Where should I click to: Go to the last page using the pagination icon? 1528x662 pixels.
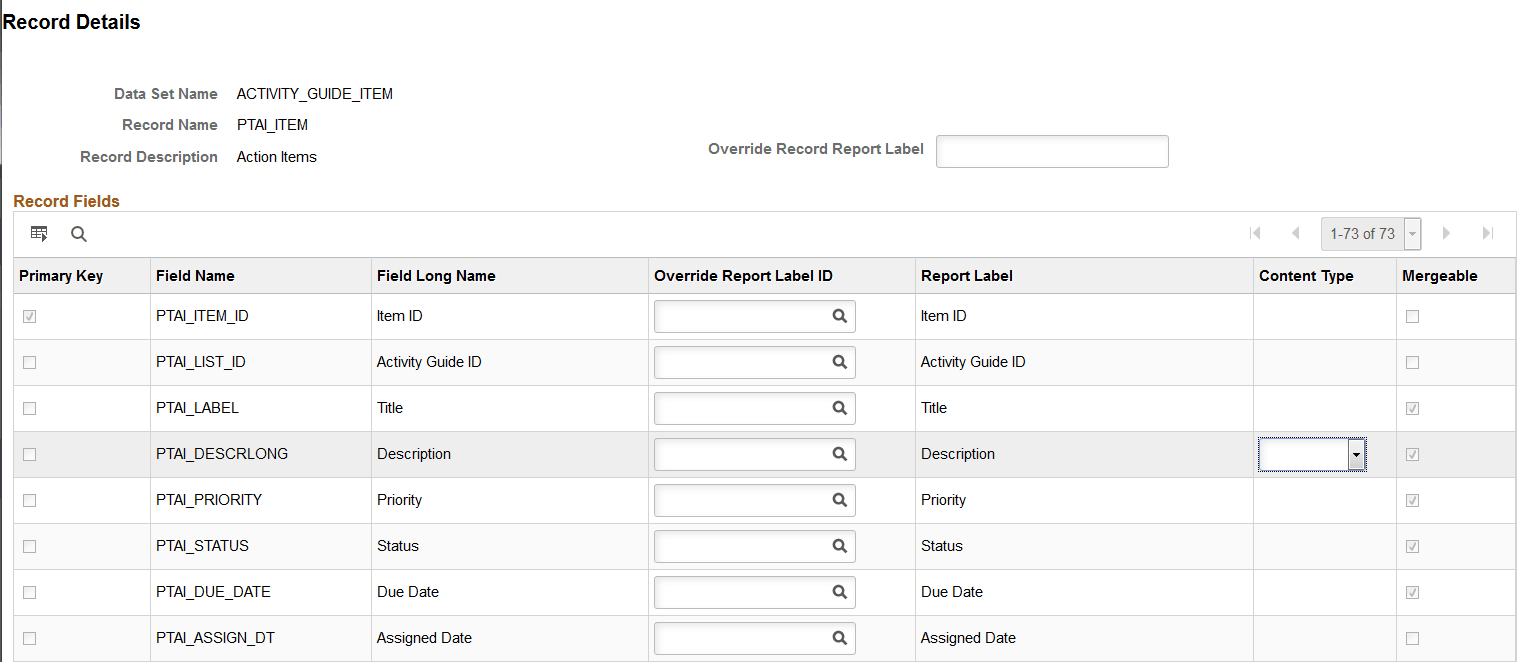pos(1488,233)
